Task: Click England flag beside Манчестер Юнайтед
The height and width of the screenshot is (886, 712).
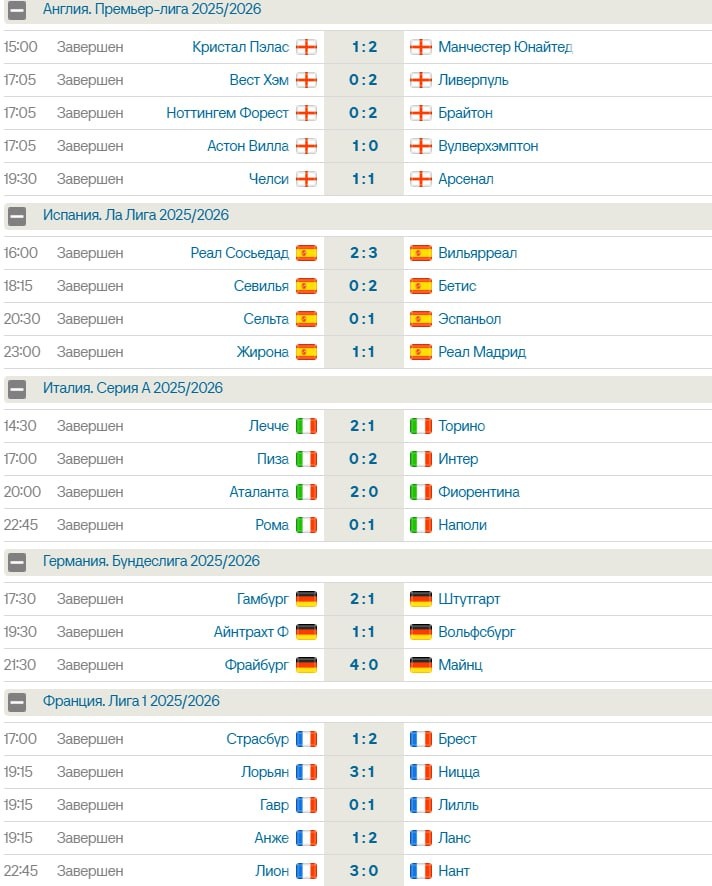Action: (421, 47)
